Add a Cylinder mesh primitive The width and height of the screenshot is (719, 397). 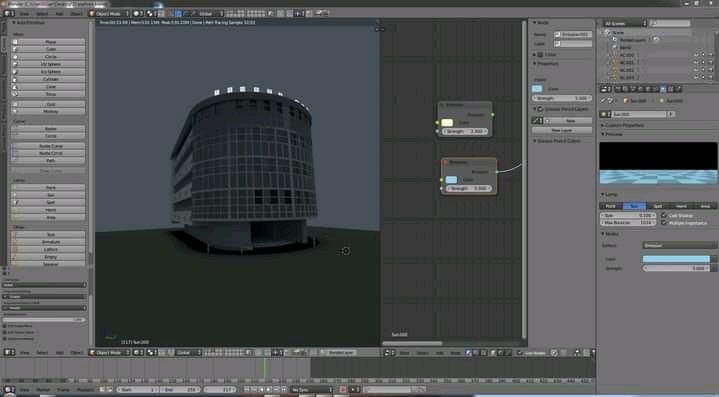point(48,79)
